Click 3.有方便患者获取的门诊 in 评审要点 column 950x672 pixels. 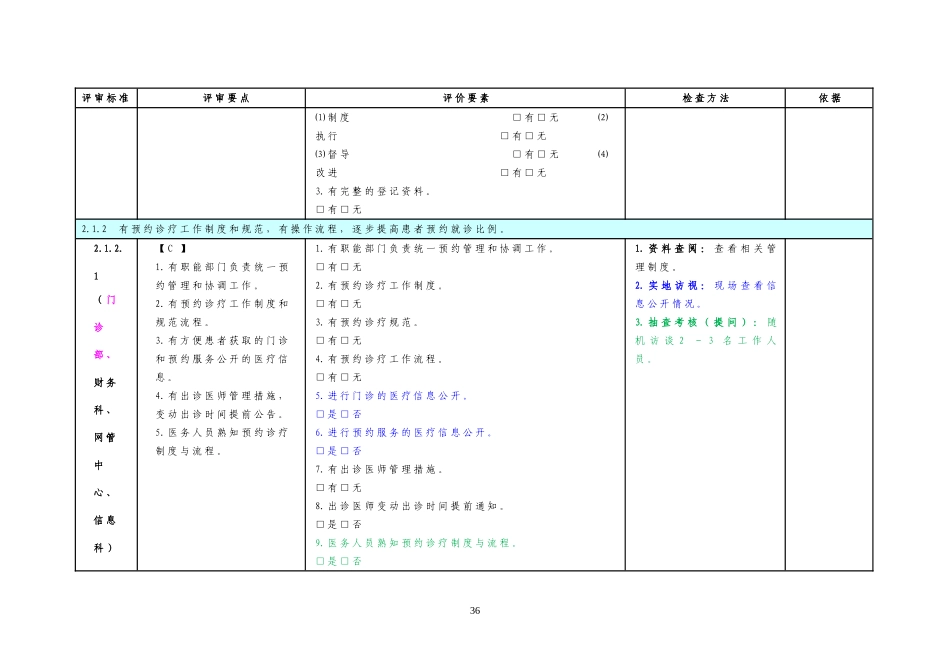tap(221, 341)
